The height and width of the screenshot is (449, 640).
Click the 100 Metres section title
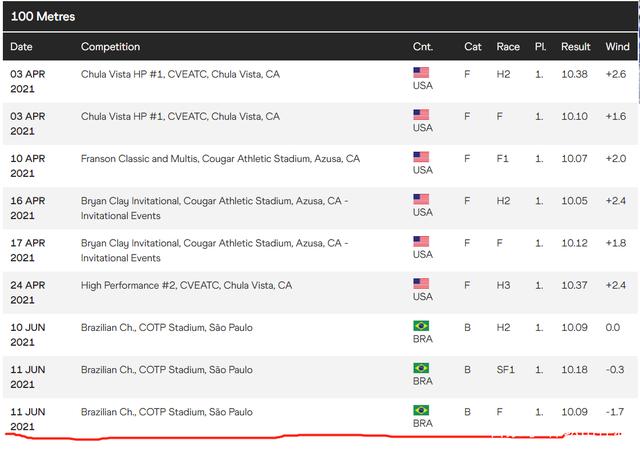coord(43,17)
